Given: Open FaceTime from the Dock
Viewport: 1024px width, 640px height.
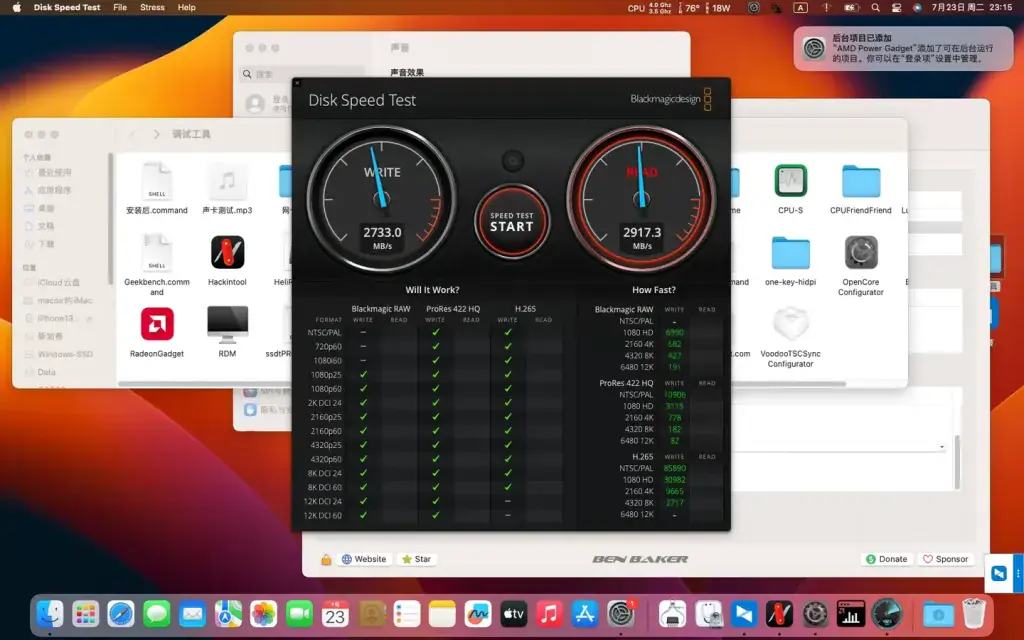Looking at the screenshot, I should pos(300,614).
